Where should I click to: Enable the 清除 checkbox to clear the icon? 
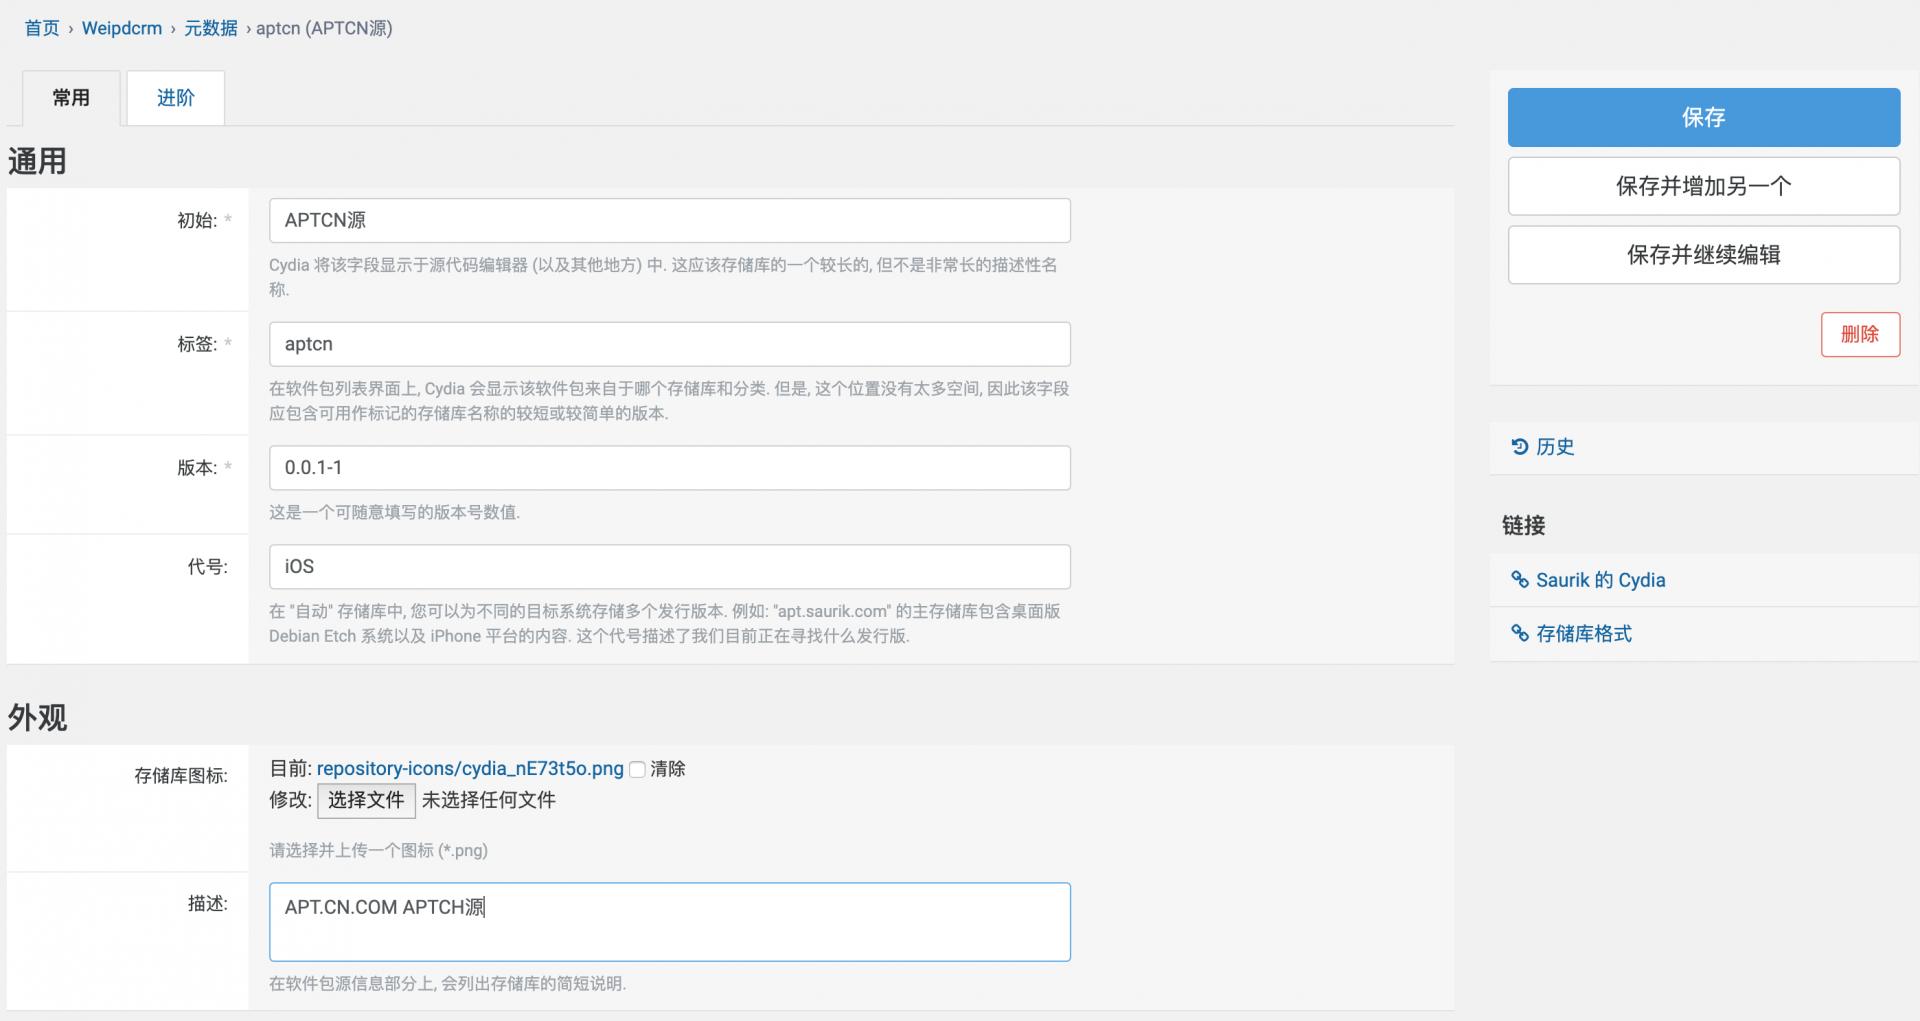637,769
